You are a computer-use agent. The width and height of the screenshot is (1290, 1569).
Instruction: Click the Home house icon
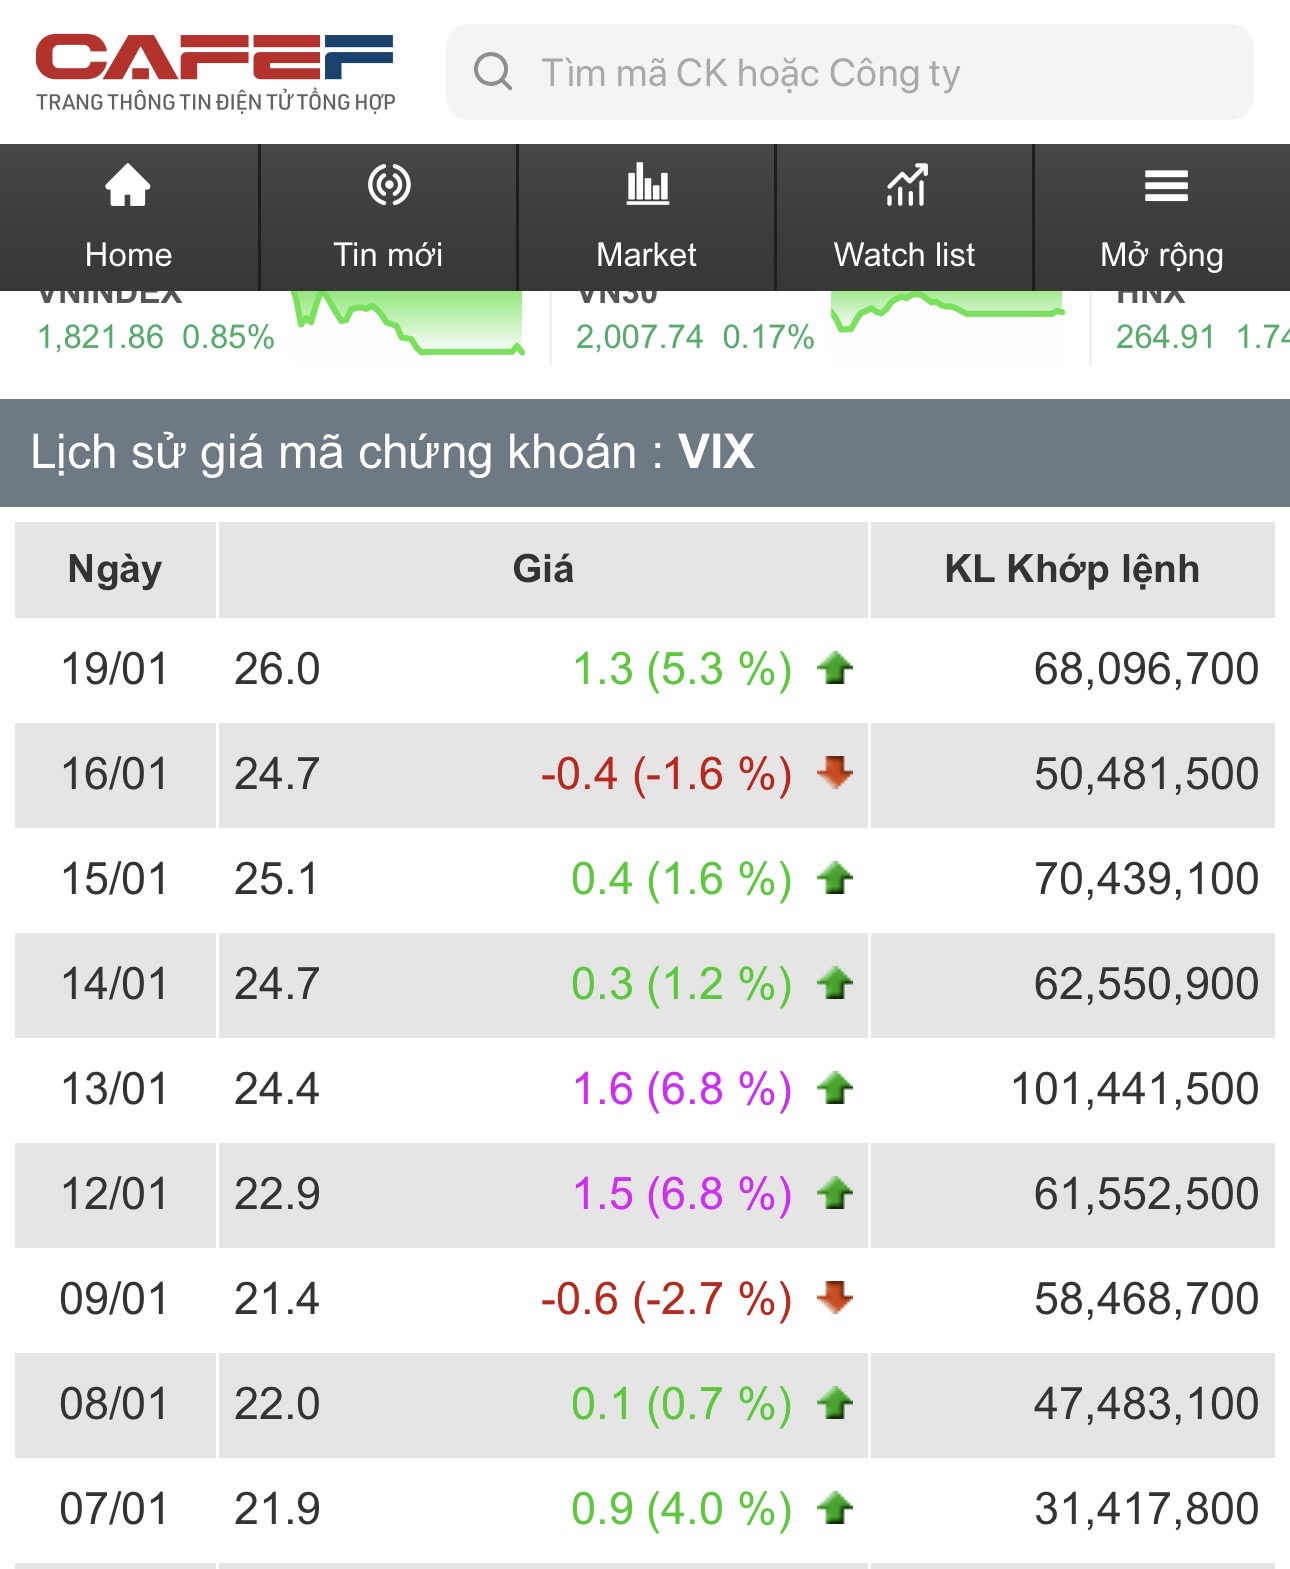point(128,186)
